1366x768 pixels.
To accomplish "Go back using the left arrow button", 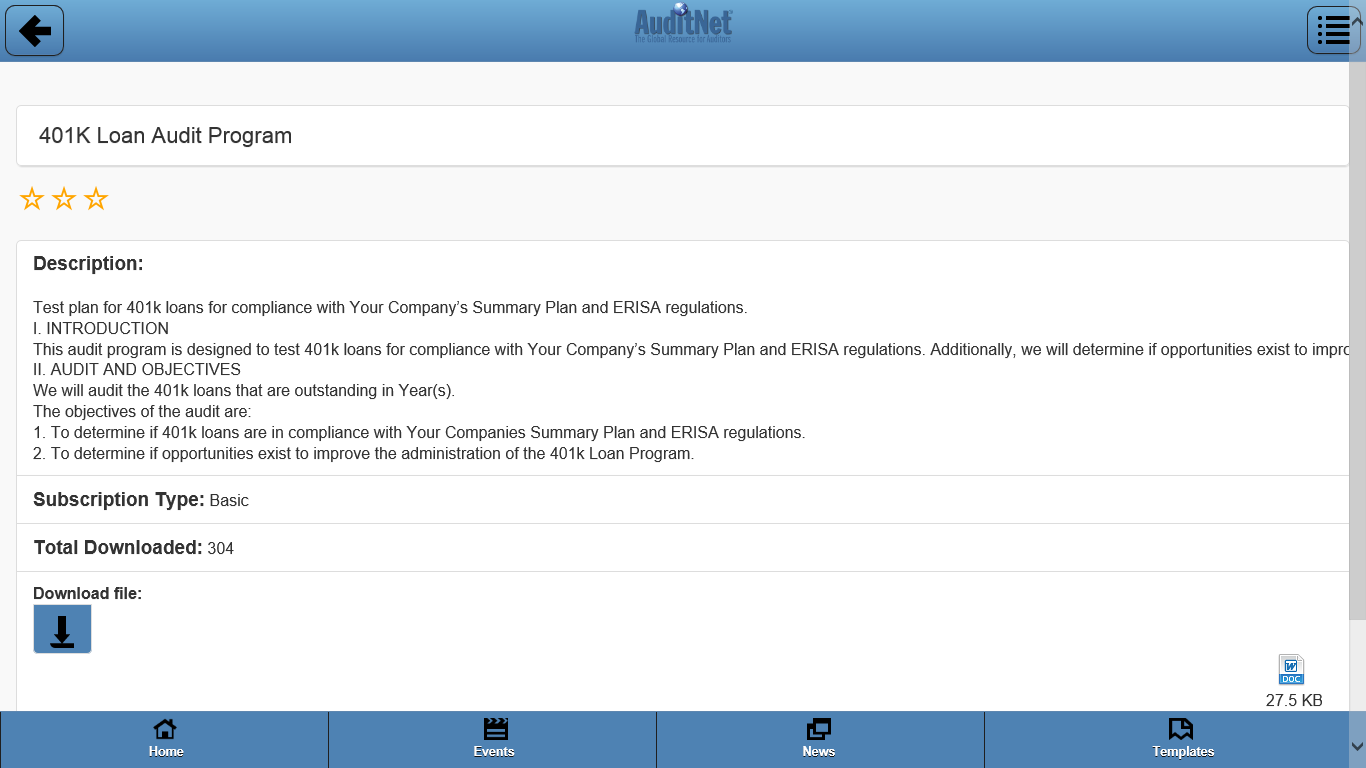I will tap(35, 31).
